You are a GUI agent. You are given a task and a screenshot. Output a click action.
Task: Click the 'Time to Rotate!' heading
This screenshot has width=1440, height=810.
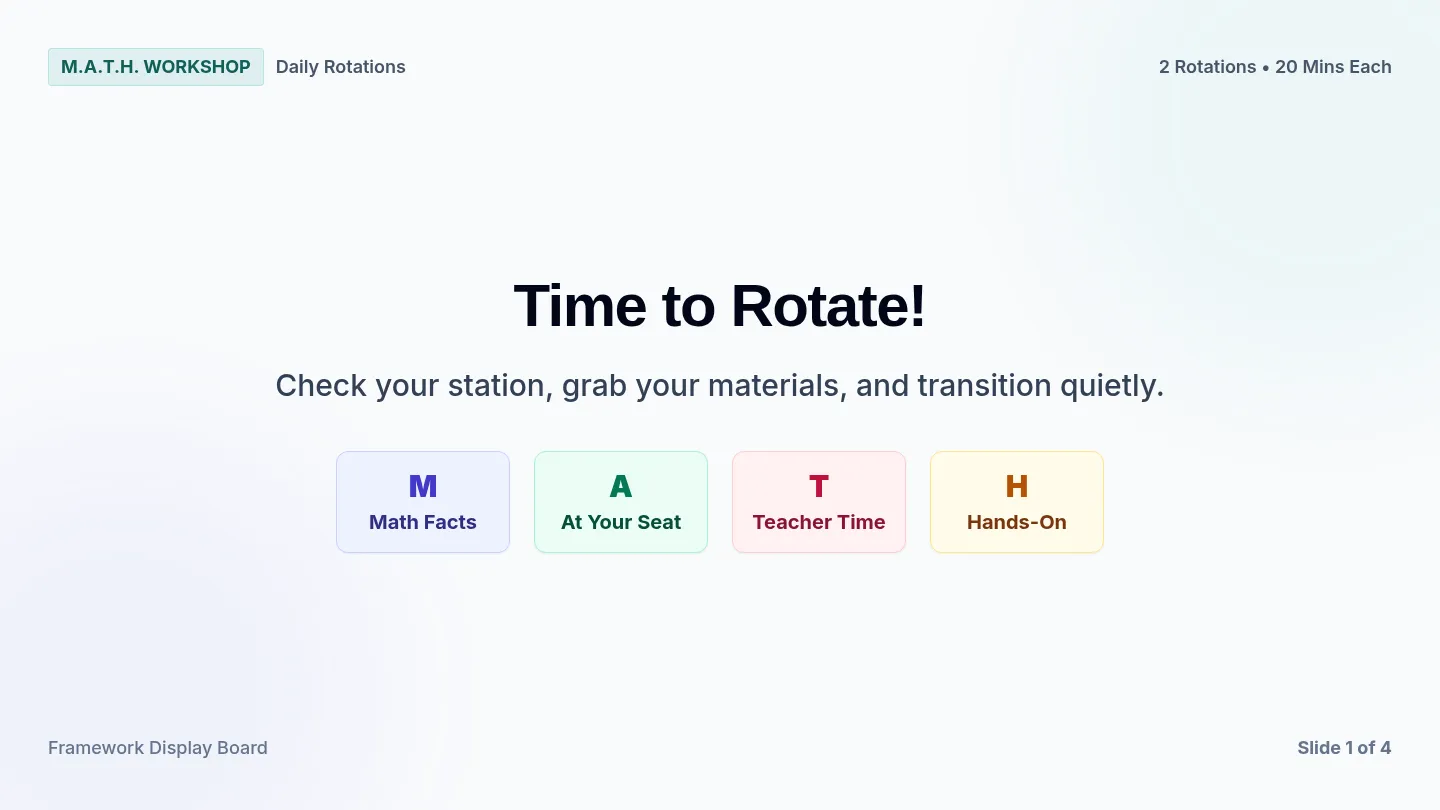720,306
